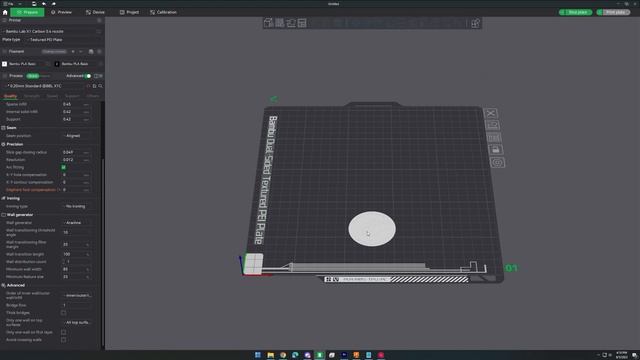The image size is (640, 360).
Task: Click the Flushing volumes button
Action: (54, 51)
